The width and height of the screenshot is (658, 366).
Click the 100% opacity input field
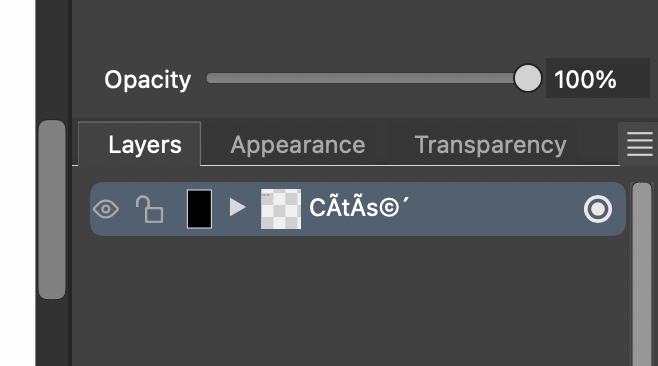[x=598, y=78]
